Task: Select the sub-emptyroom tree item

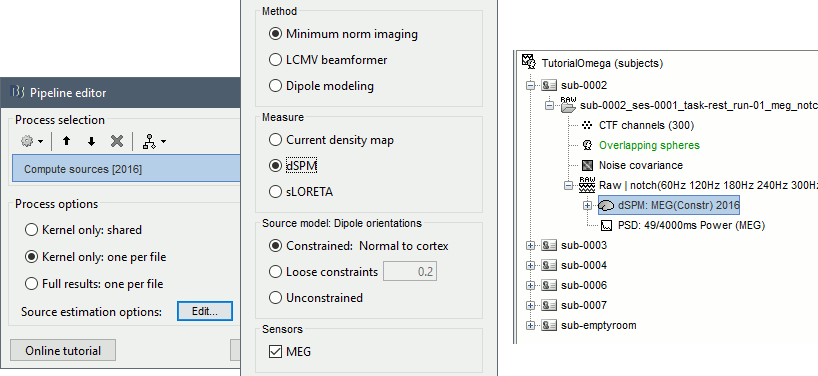Action: (x=598, y=325)
